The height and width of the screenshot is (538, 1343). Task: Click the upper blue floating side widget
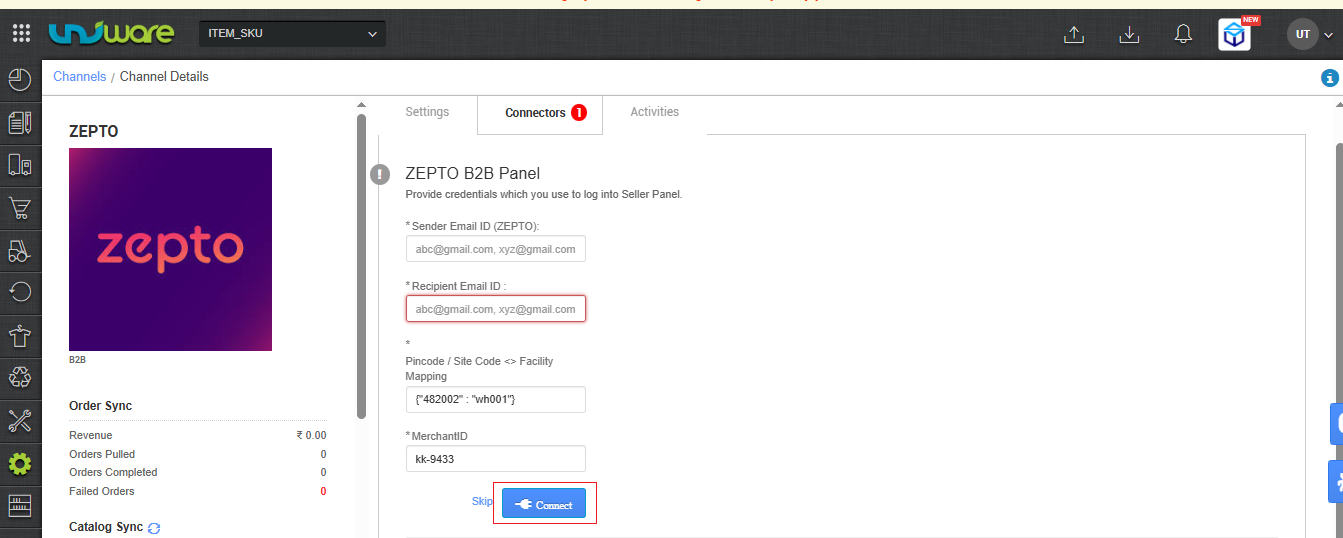(x=1336, y=424)
